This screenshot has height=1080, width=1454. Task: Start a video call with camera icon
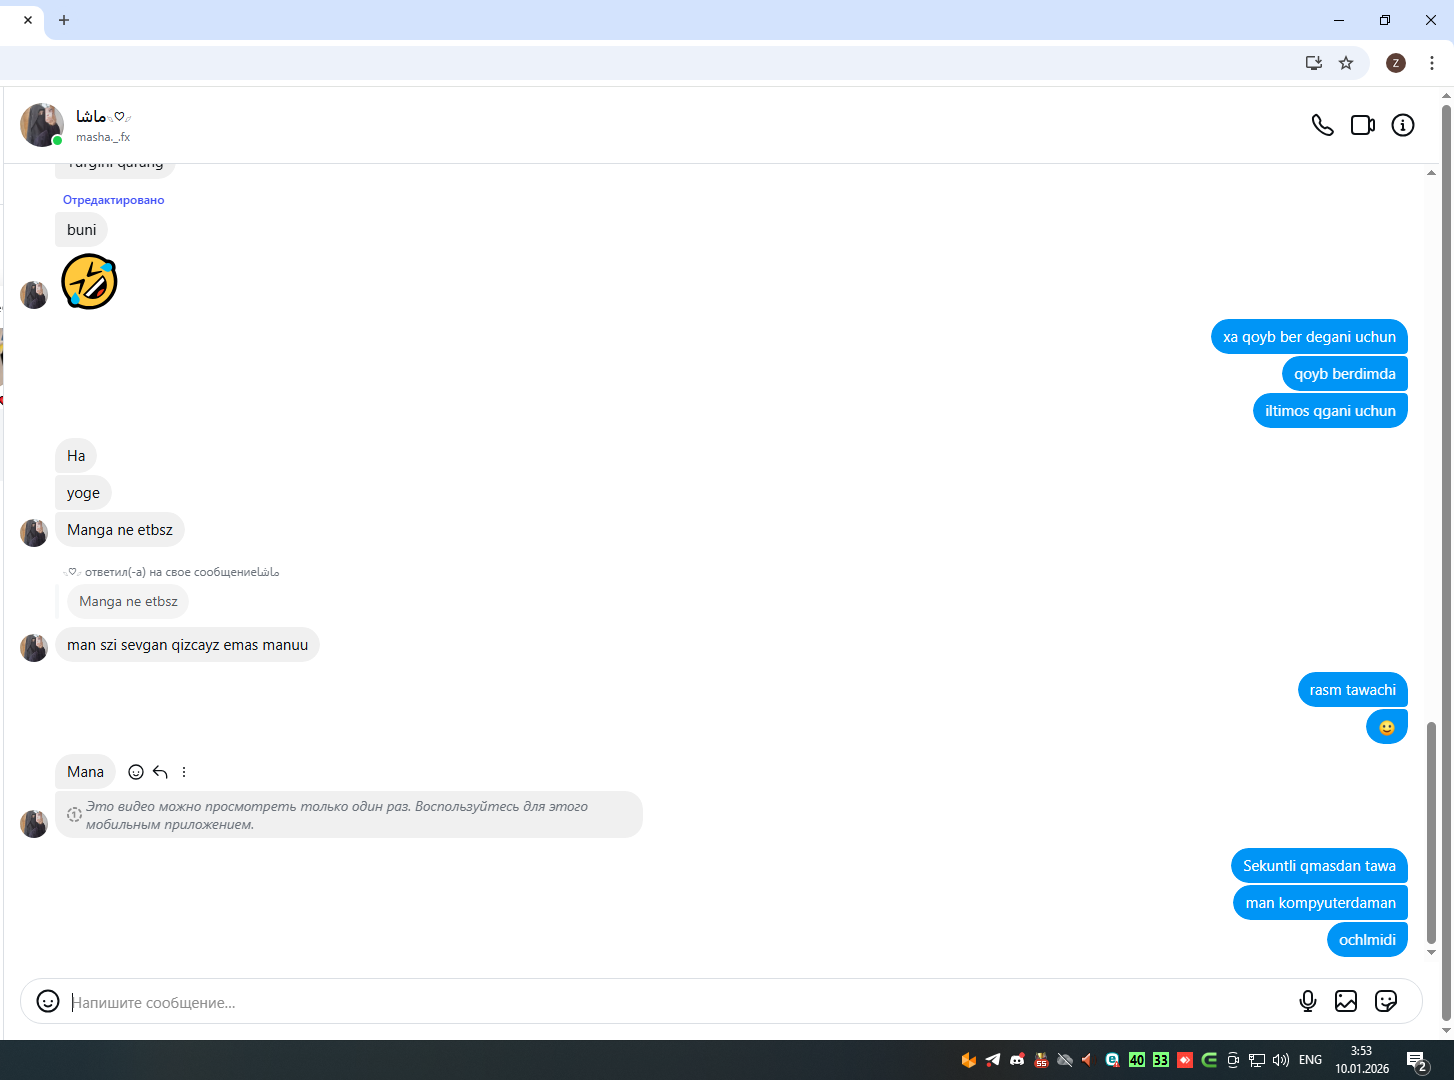(x=1363, y=125)
